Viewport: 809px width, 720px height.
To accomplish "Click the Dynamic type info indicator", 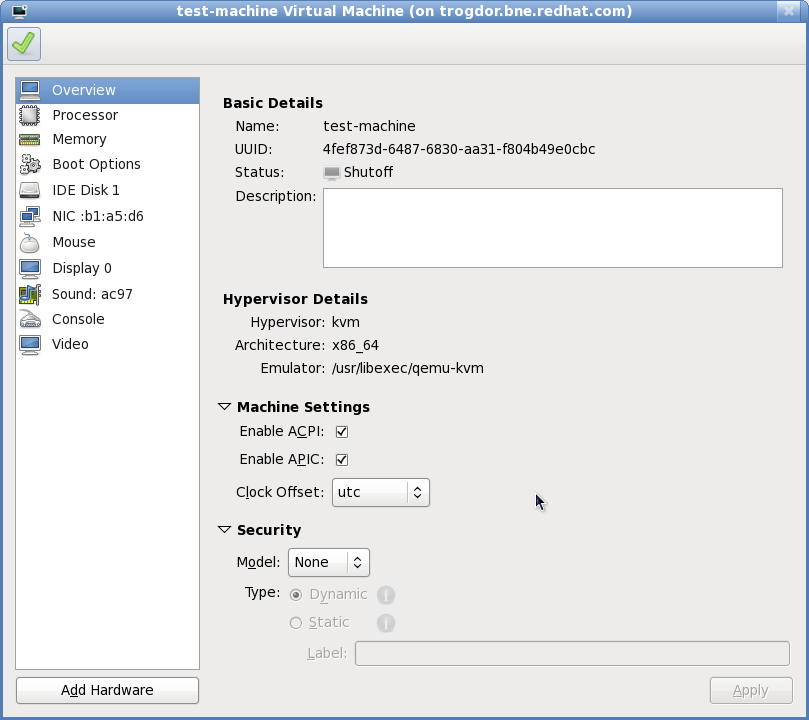I will (386, 594).
